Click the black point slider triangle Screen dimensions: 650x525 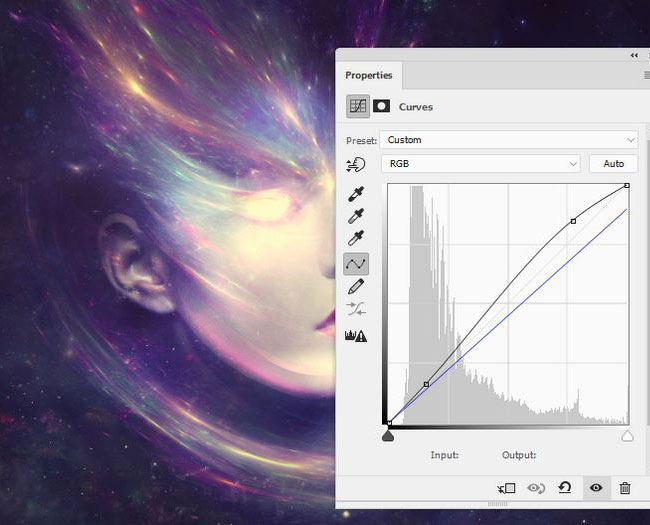(x=388, y=436)
